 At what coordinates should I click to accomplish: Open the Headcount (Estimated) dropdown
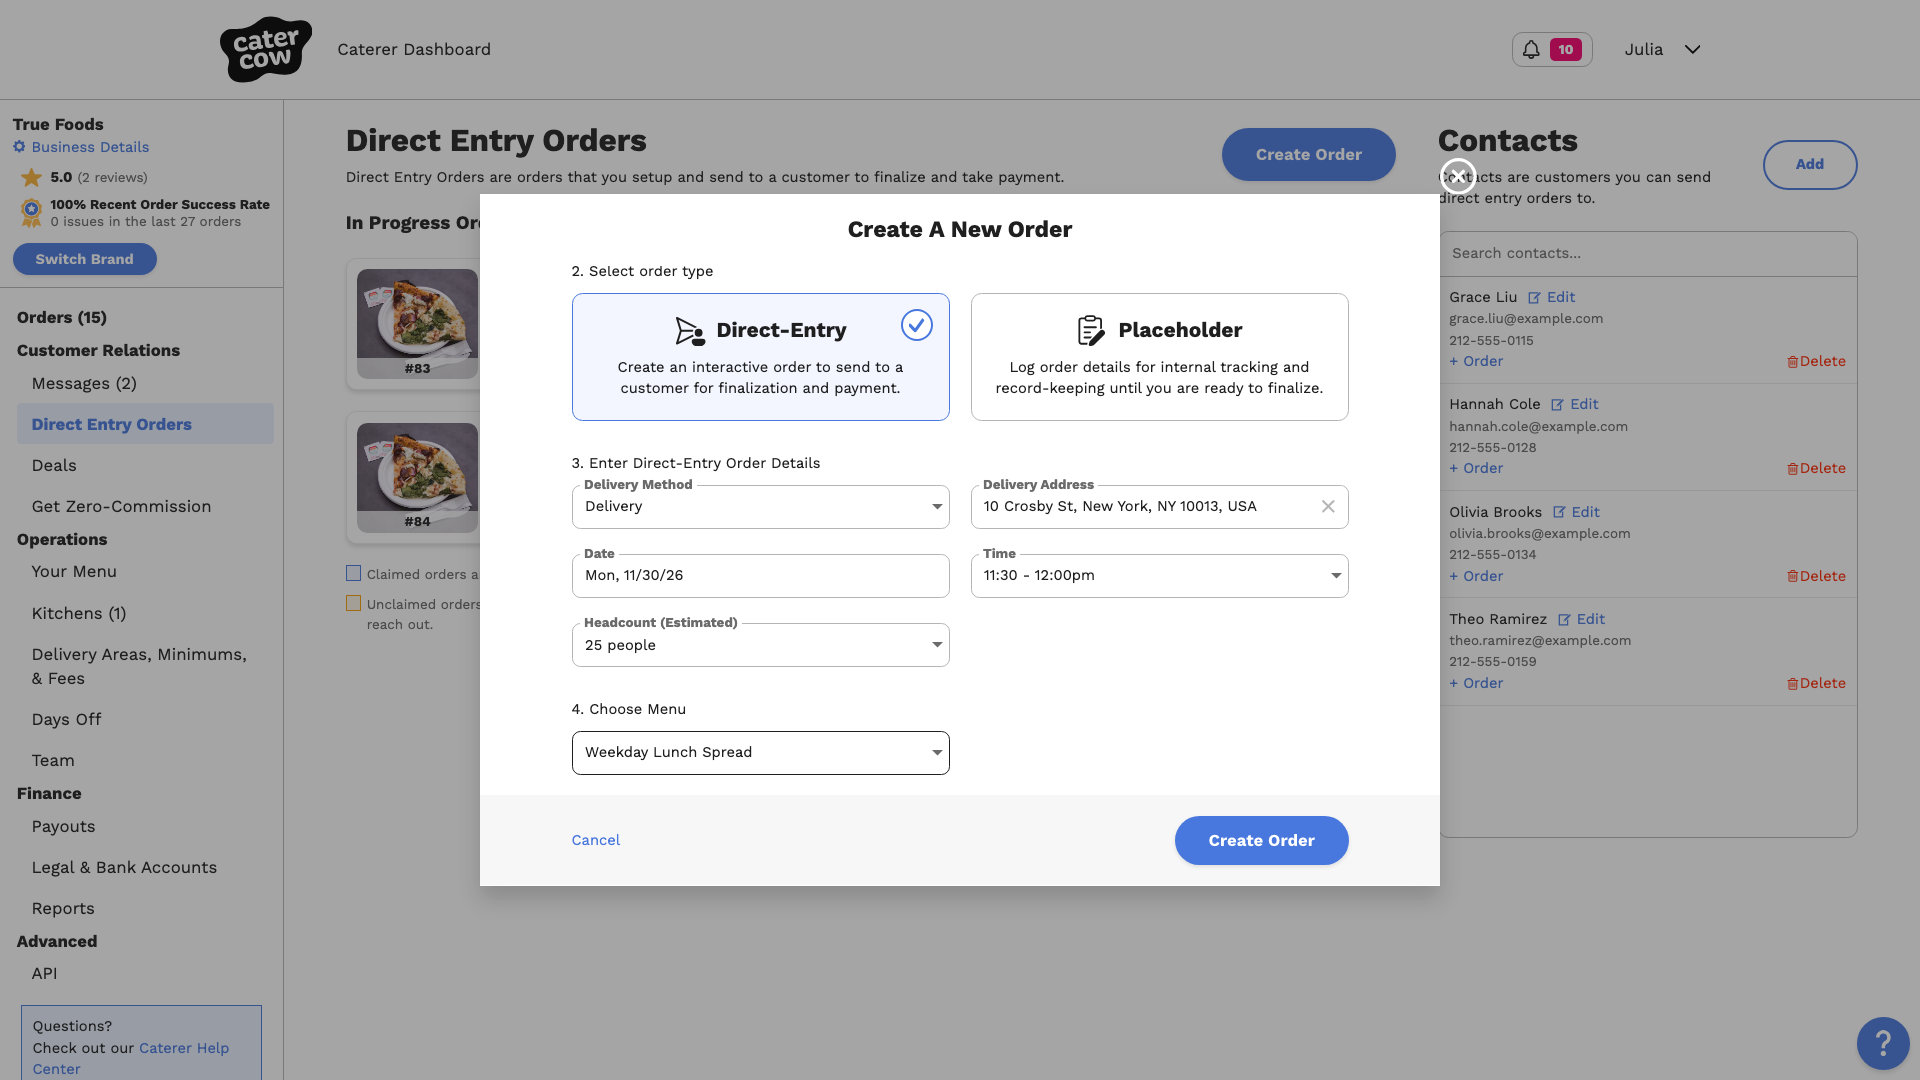[760, 645]
